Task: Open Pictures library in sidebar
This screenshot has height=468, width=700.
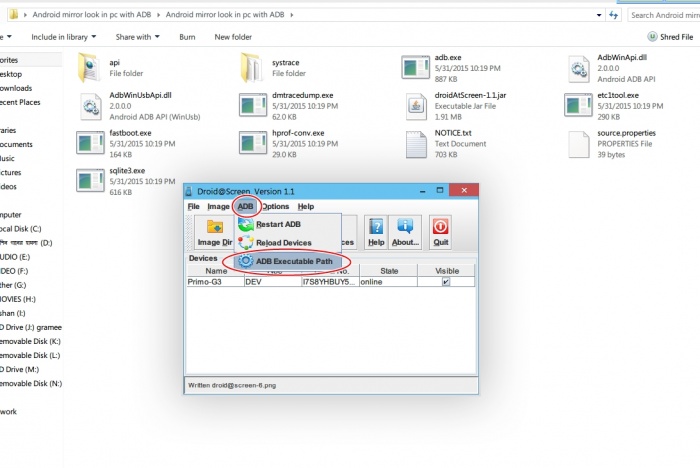Action: pyautogui.click(x=11, y=172)
